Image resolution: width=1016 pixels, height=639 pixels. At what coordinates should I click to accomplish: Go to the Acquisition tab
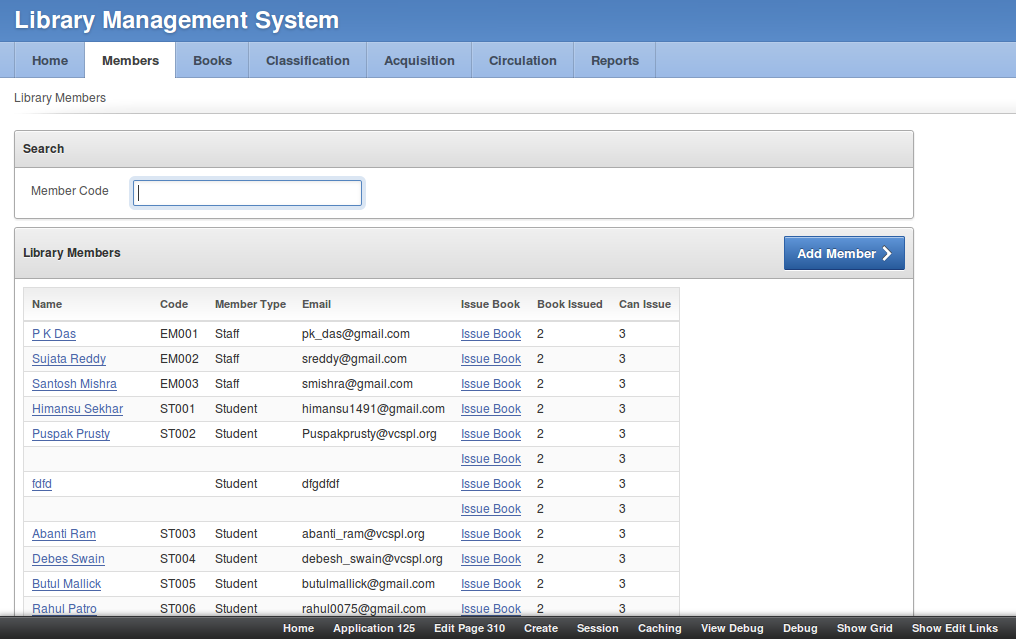click(x=419, y=61)
